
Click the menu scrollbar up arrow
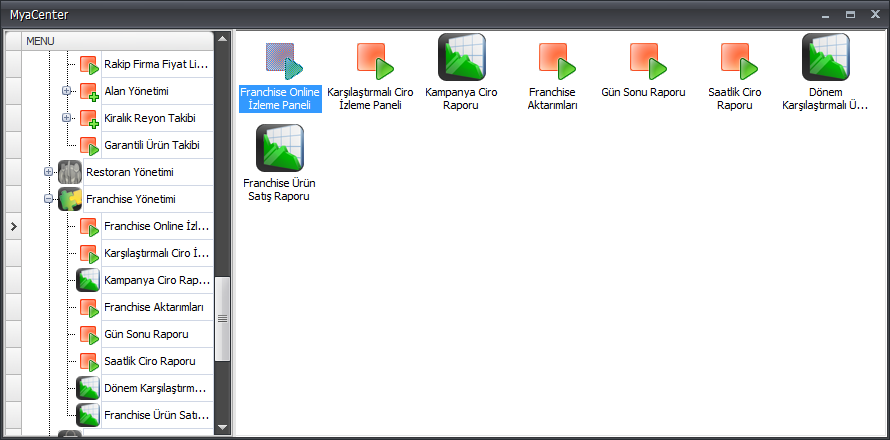tap(222, 39)
